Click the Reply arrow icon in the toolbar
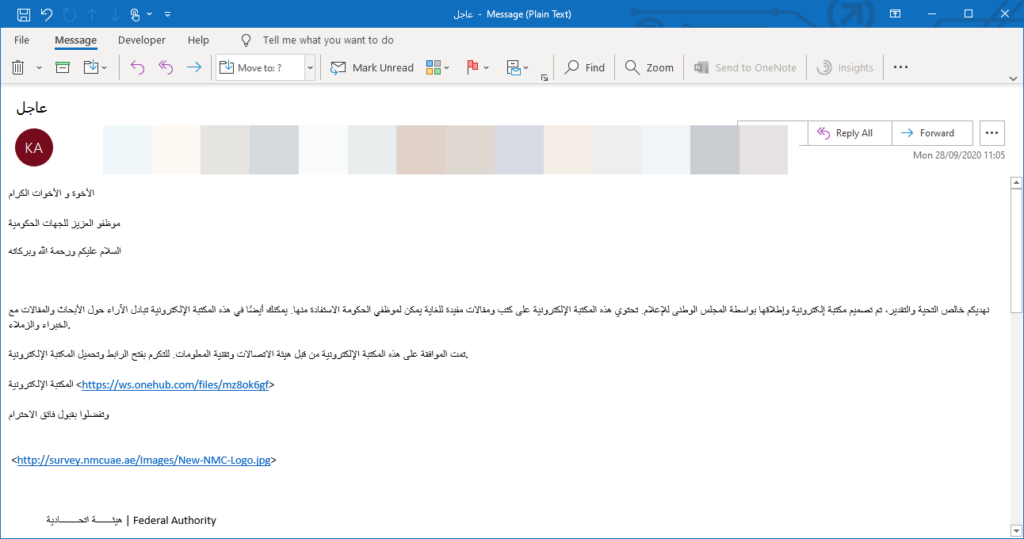Viewport: 1024px width, 539px height. (137, 67)
